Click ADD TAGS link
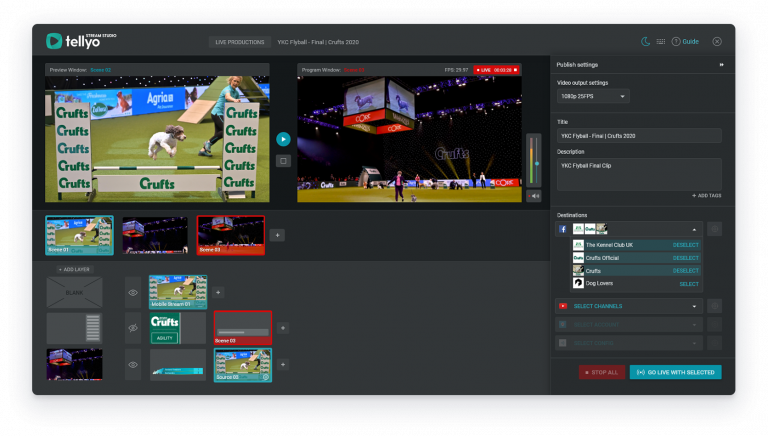 (x=706, y=195)
